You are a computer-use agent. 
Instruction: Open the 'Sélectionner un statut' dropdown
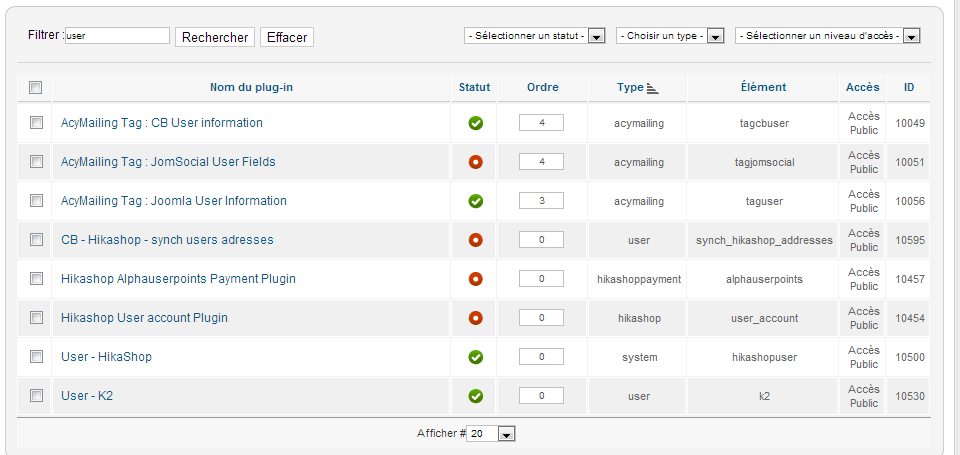(536, 36)
